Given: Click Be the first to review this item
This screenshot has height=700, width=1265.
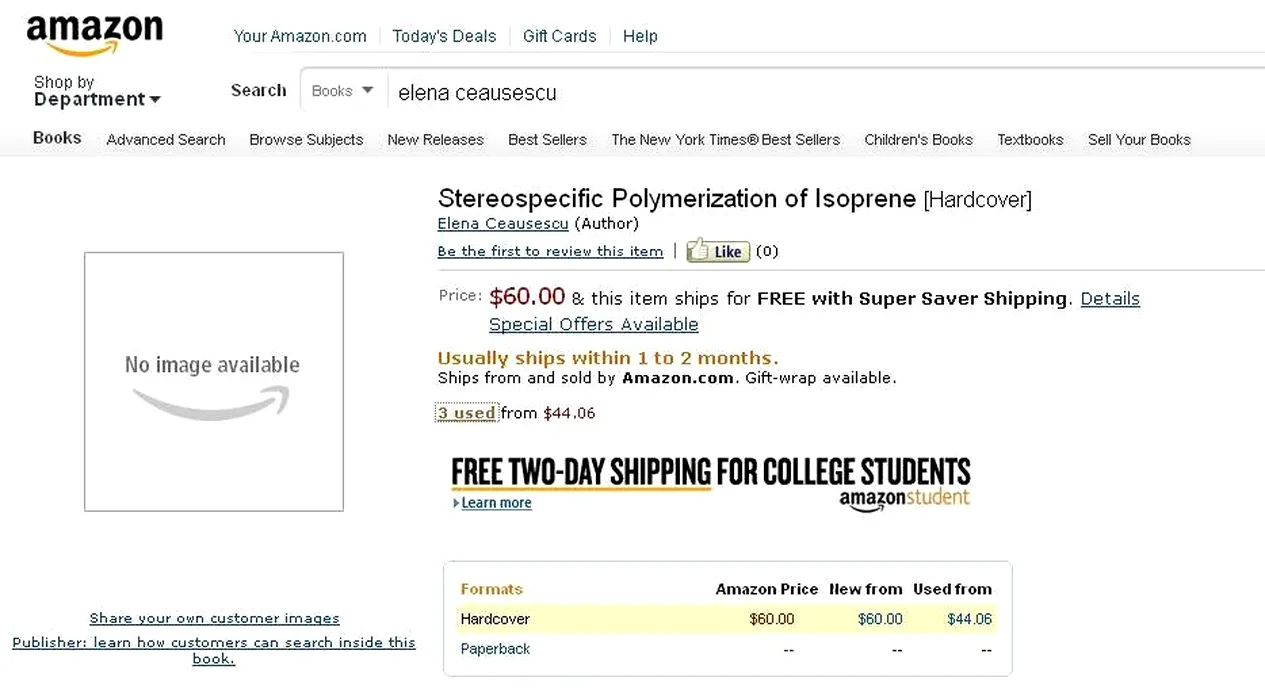Looking at the screenshot, I should [550, 251].
